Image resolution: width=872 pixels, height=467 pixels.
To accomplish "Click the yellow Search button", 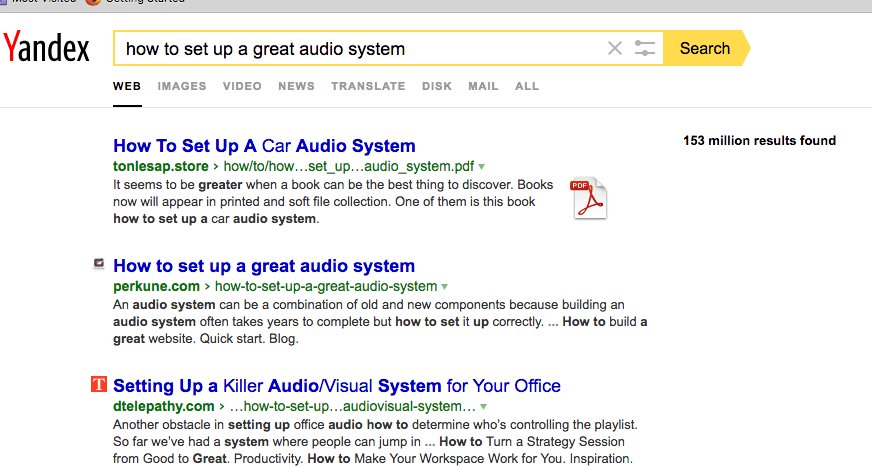I will 705,48.
